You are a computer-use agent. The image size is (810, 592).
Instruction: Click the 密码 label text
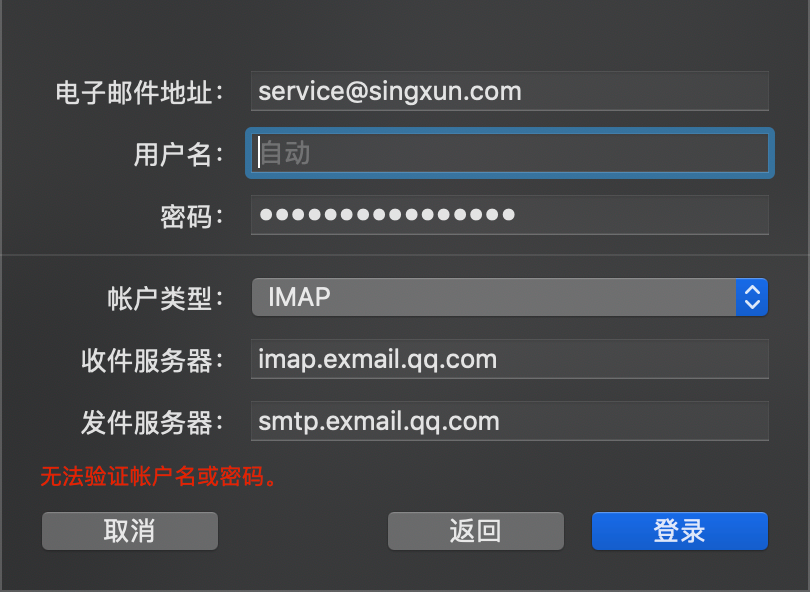click(x=192, y=216)
